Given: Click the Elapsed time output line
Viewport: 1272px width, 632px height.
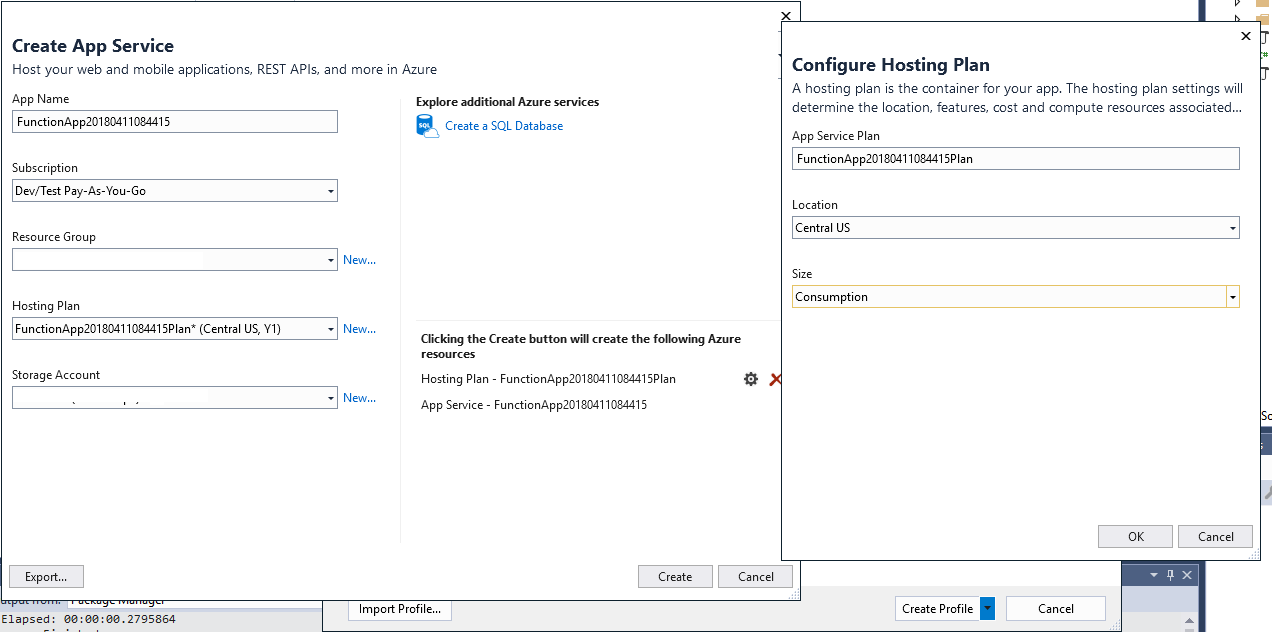Looking at the screenshot, I should [x=88, y=619].
